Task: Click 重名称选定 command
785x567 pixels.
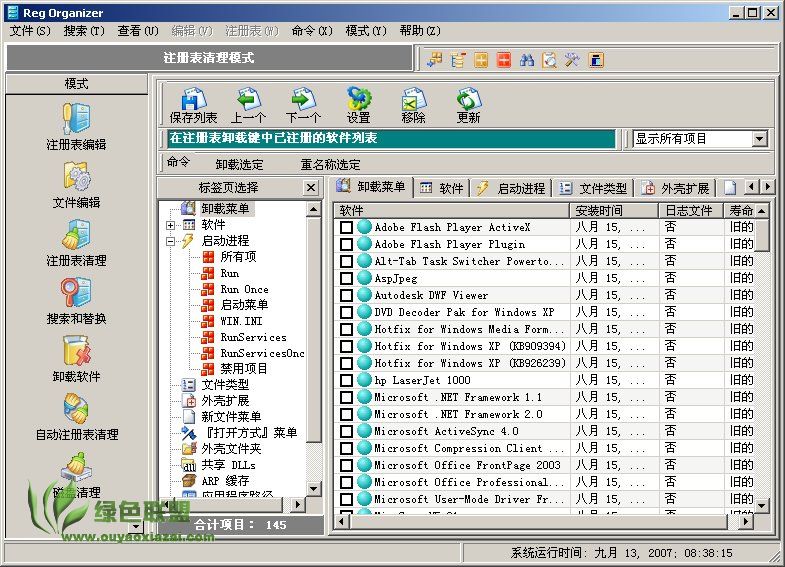Action: (330, 165)
